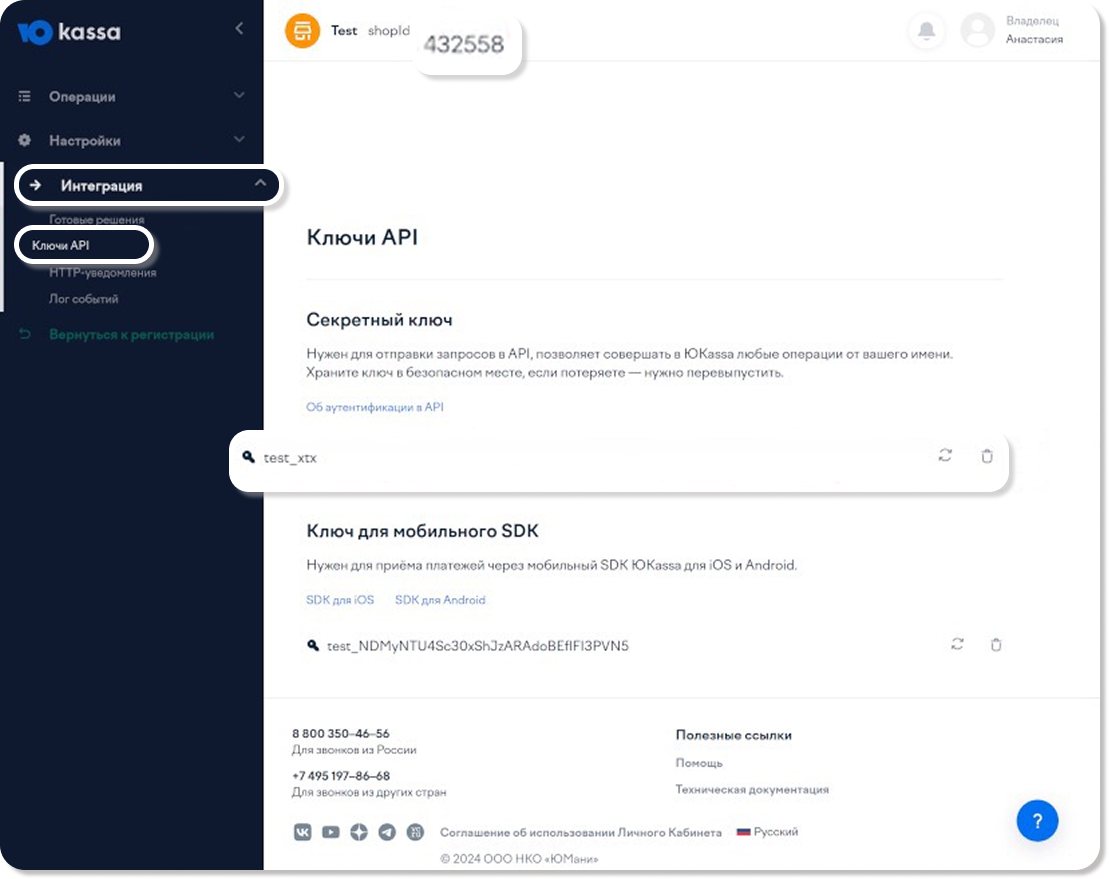Delete the mobile SDK key
The height and width of the screenshot is (879, 1109).
(996, 644)
